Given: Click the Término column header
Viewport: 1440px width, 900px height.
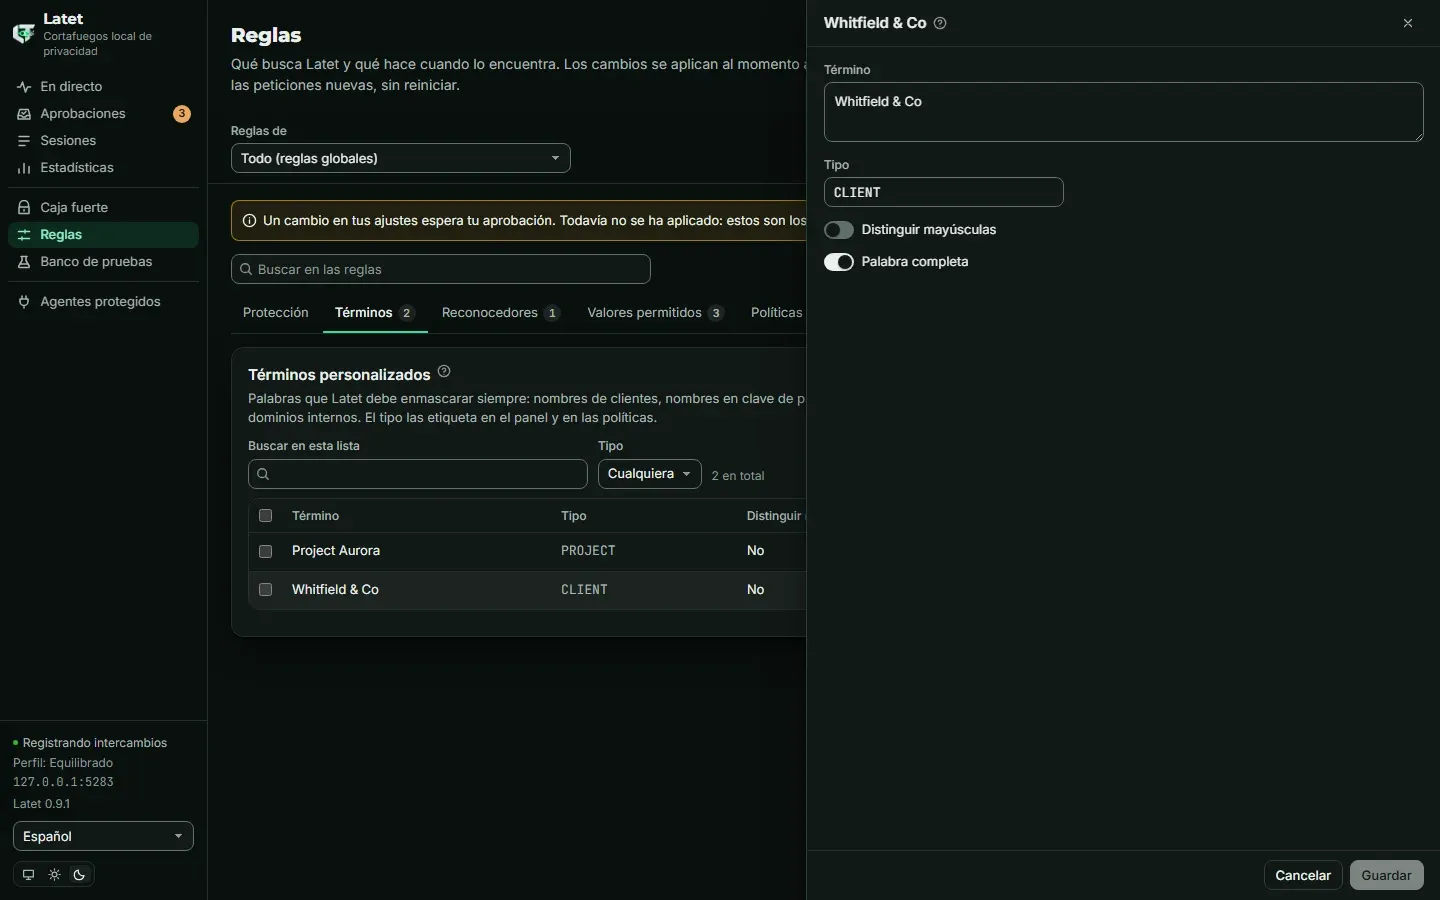Looking at the screenshot, I should coord(315,516).
